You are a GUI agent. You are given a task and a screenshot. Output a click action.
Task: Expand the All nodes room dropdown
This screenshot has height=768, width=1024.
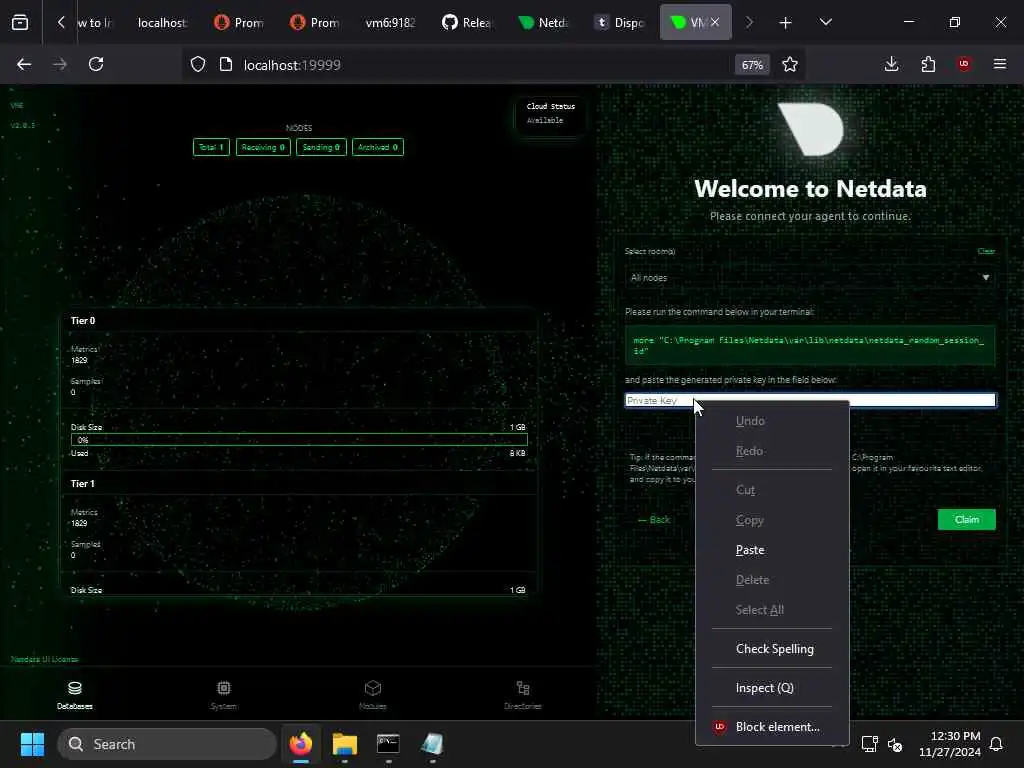click(x=810, y=278)
